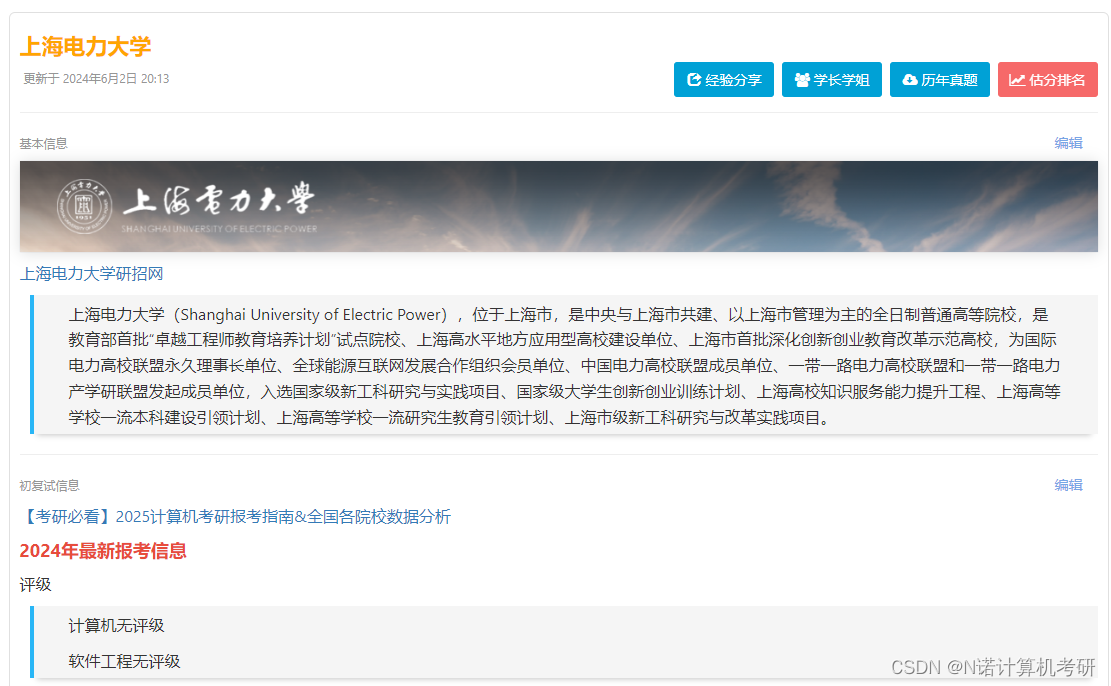Click the 经验分享 button

[723, 79]
